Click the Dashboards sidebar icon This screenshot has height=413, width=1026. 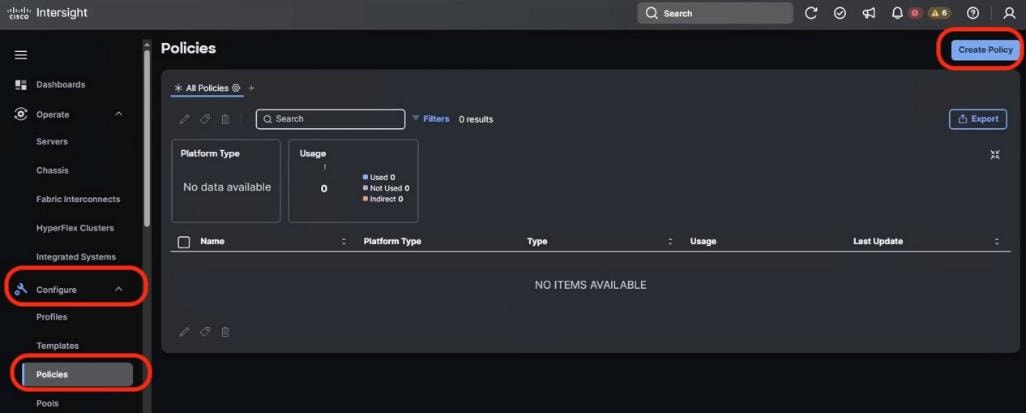pyautogui.click(x=21, y=84)
